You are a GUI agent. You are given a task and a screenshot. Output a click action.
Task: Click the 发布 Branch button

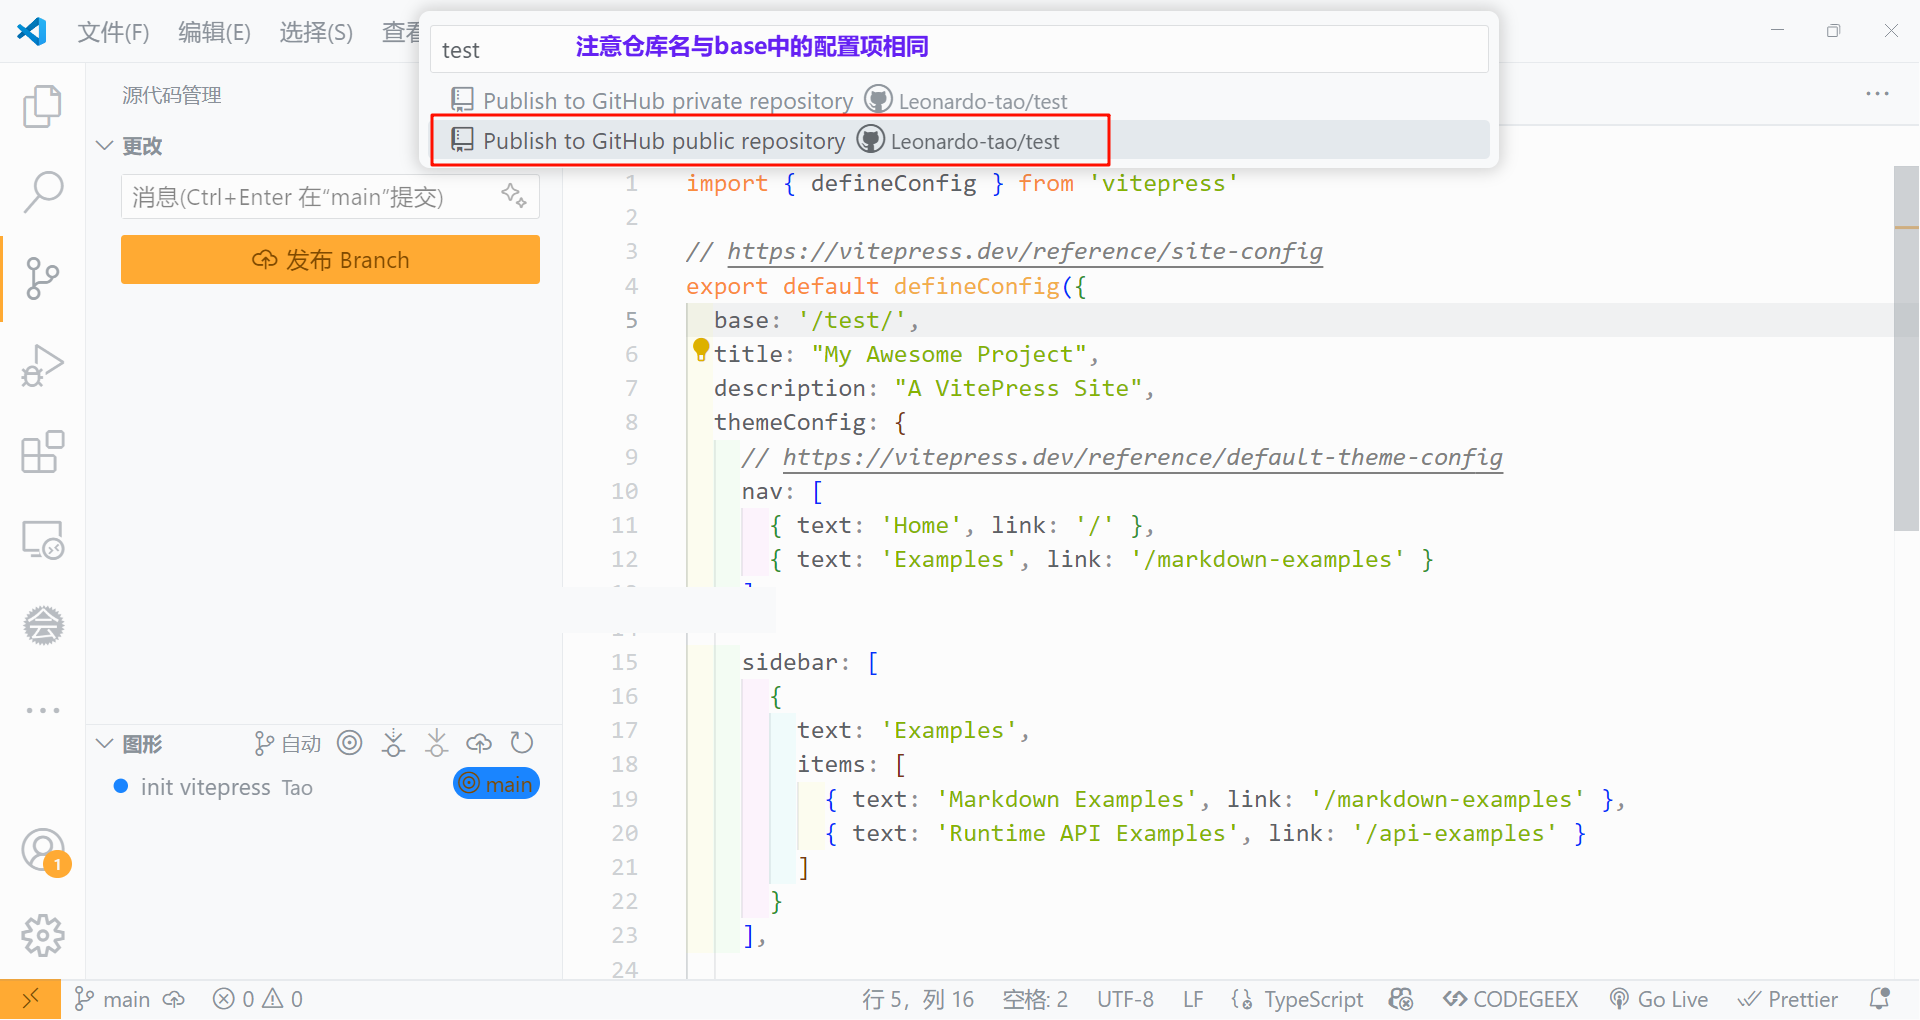[x=330, y=260]
